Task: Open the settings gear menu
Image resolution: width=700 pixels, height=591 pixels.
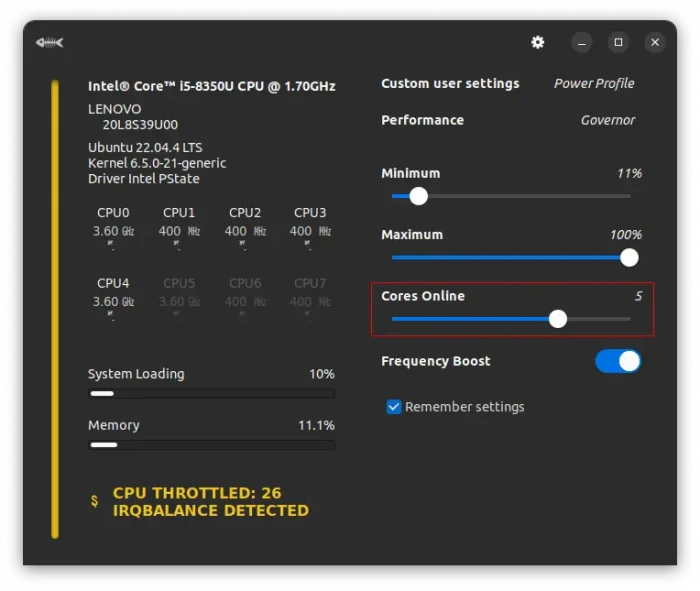Action: [x=538, y=42]
